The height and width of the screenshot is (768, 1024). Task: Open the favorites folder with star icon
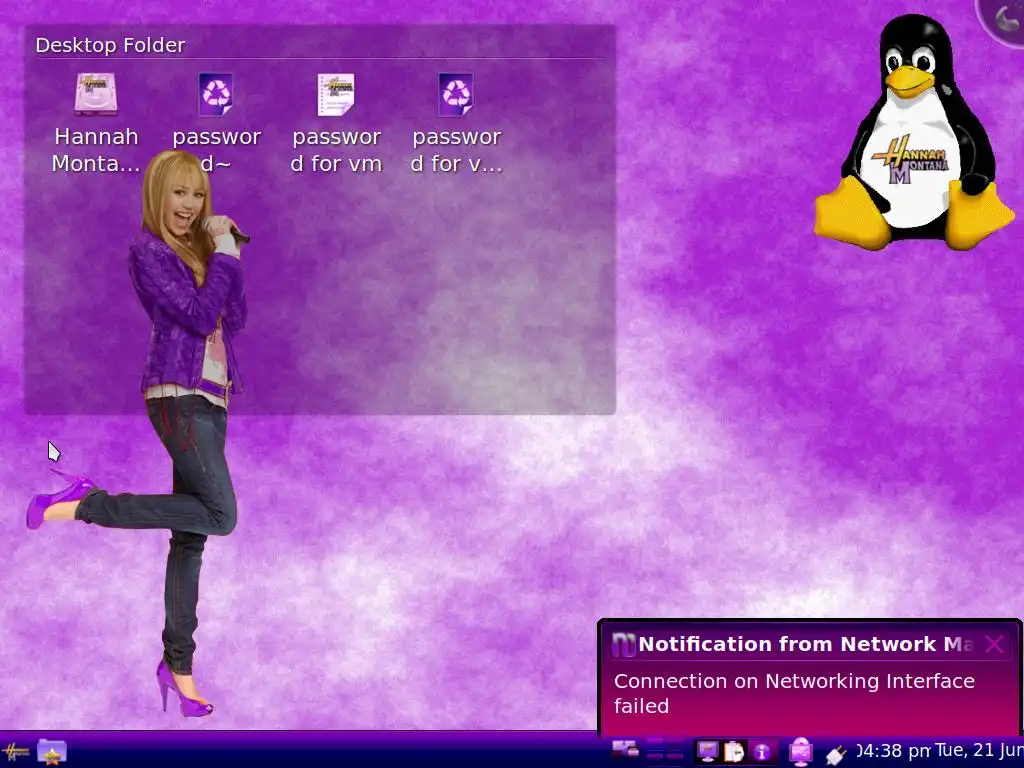(52, 752)
